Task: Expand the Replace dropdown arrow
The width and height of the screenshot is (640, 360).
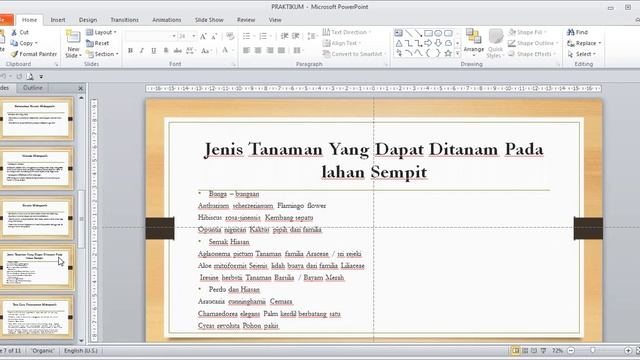Action: coord(600,43)
